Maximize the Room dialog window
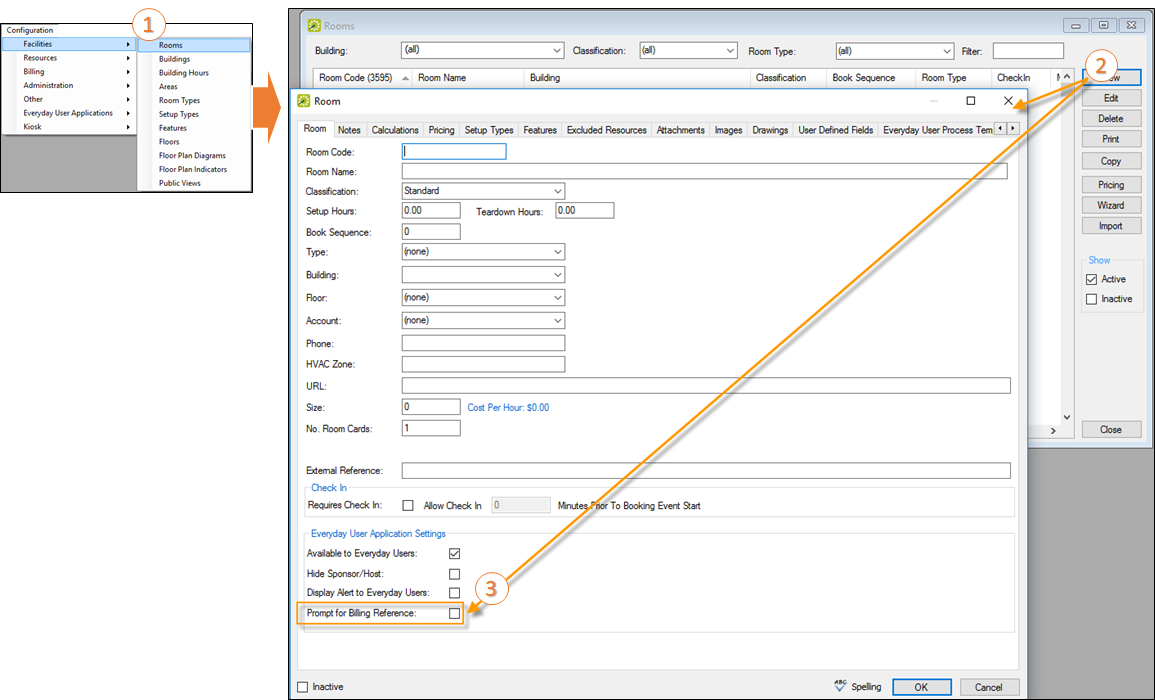The width and height of the screenshot is (1155, 700). pos(970,101)
